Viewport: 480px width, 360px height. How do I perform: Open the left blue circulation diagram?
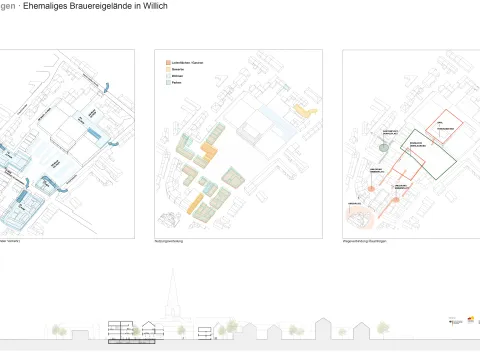67,144
